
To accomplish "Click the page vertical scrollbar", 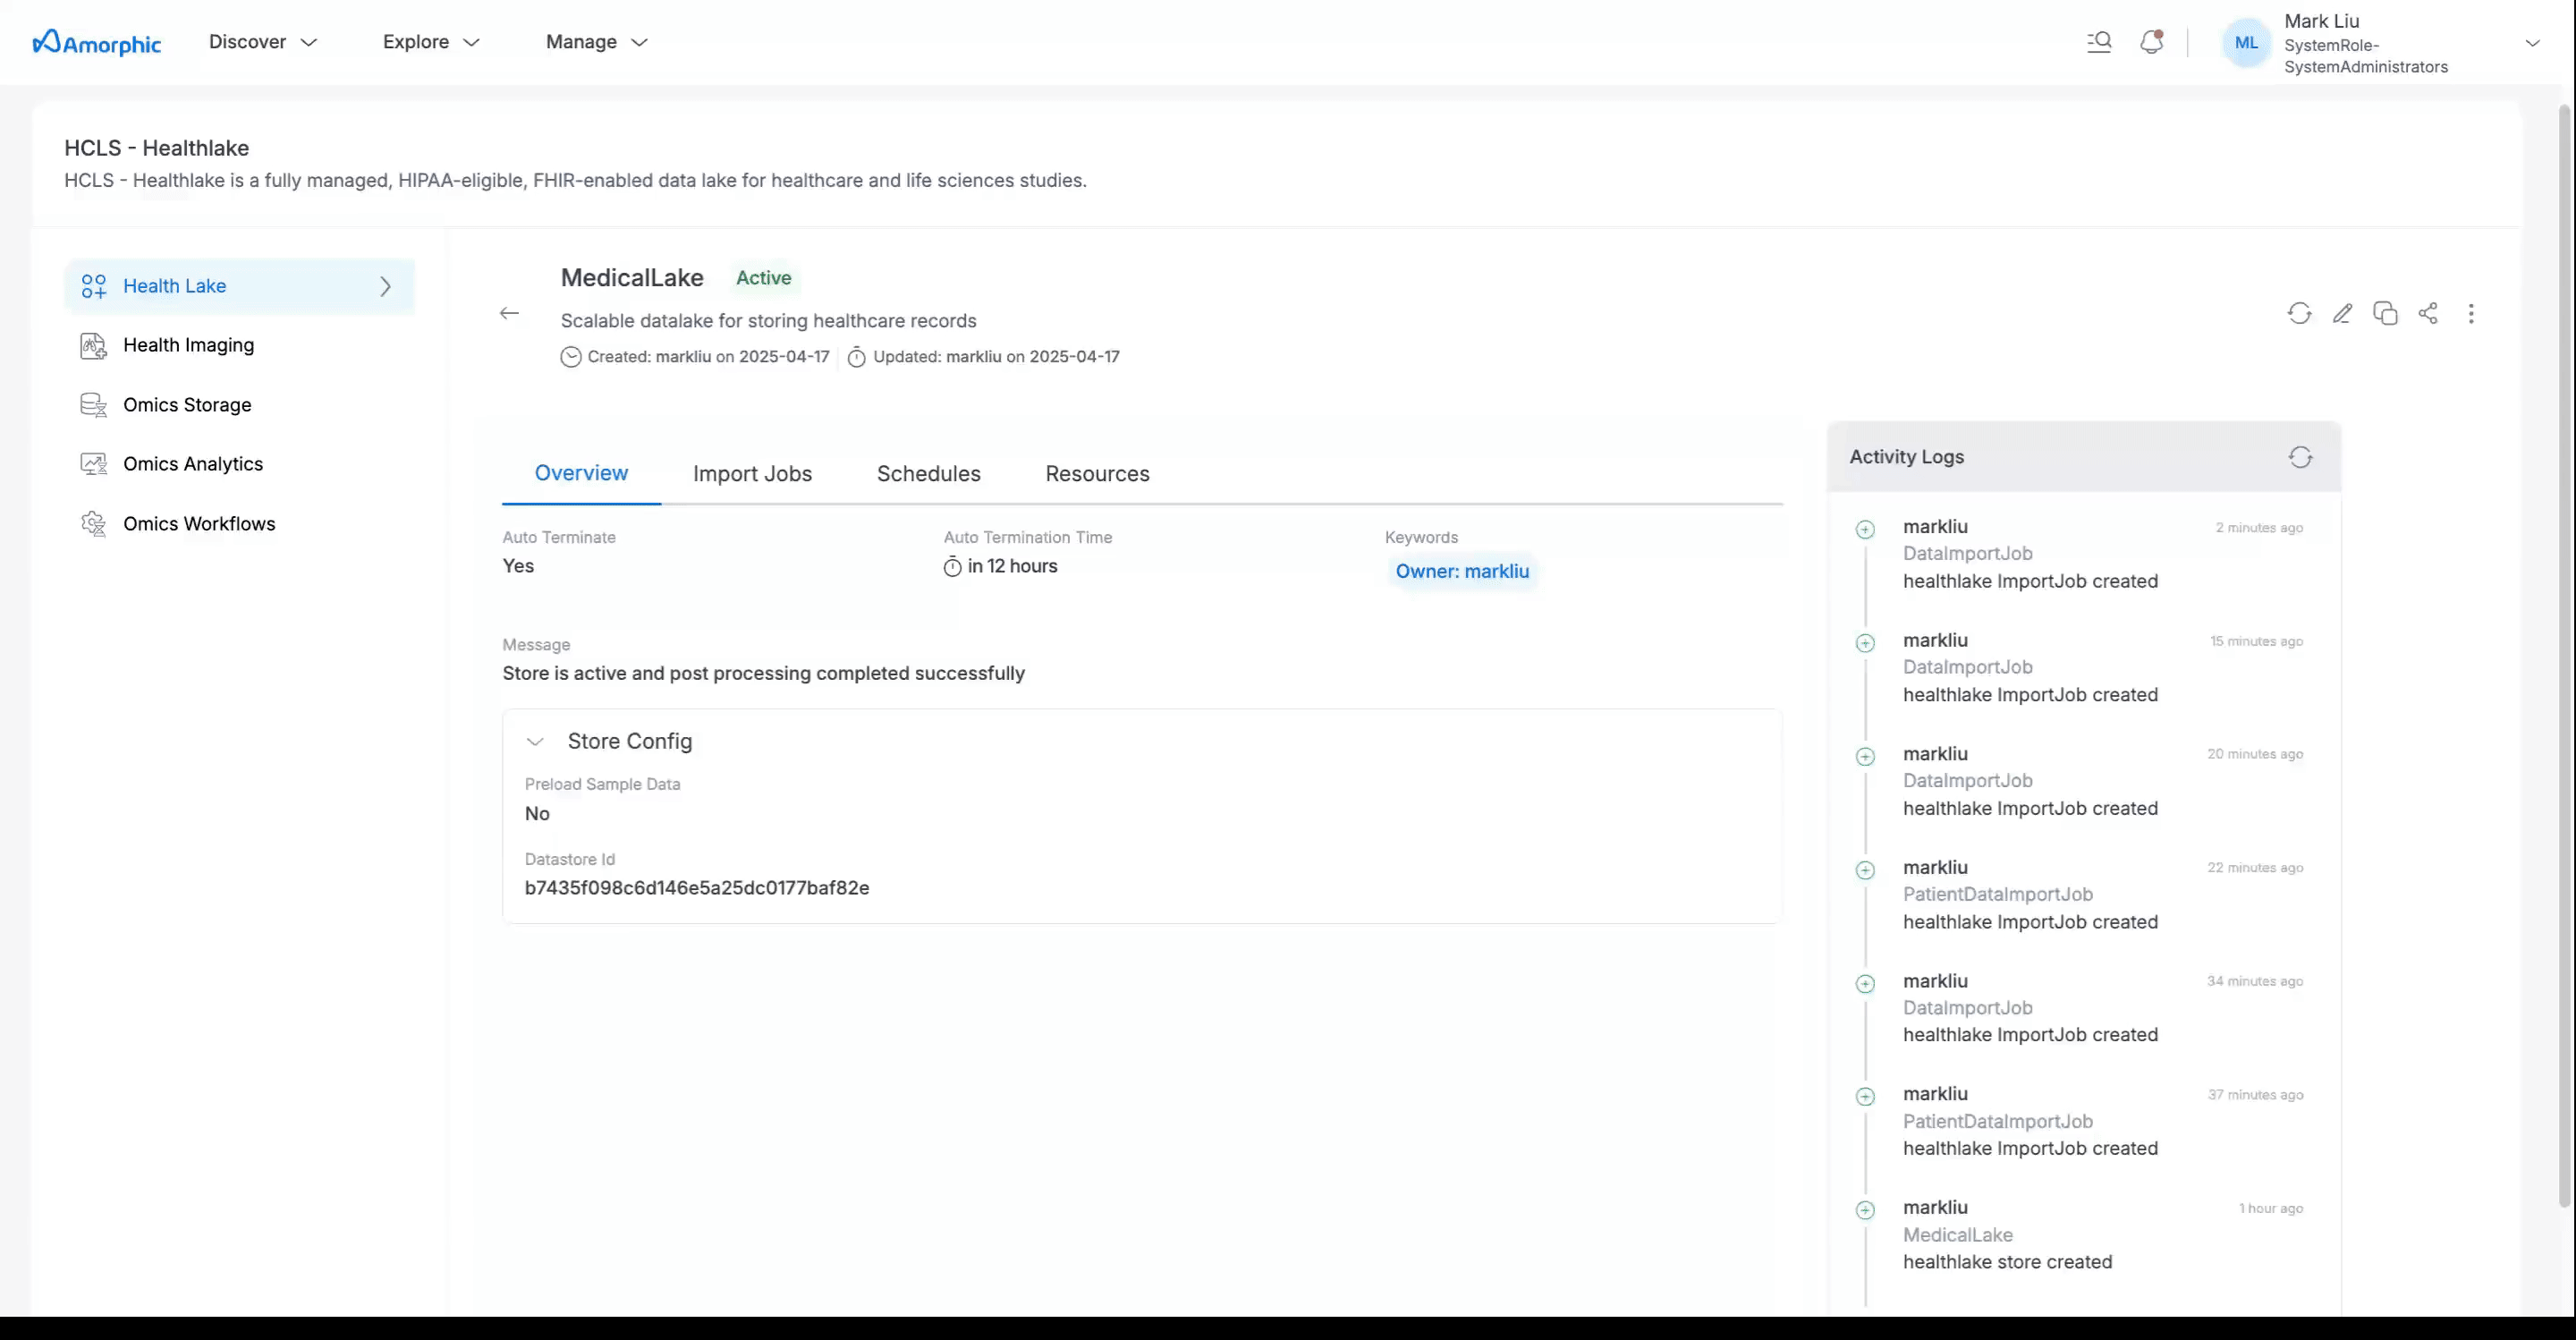I will pos(2565,655).
